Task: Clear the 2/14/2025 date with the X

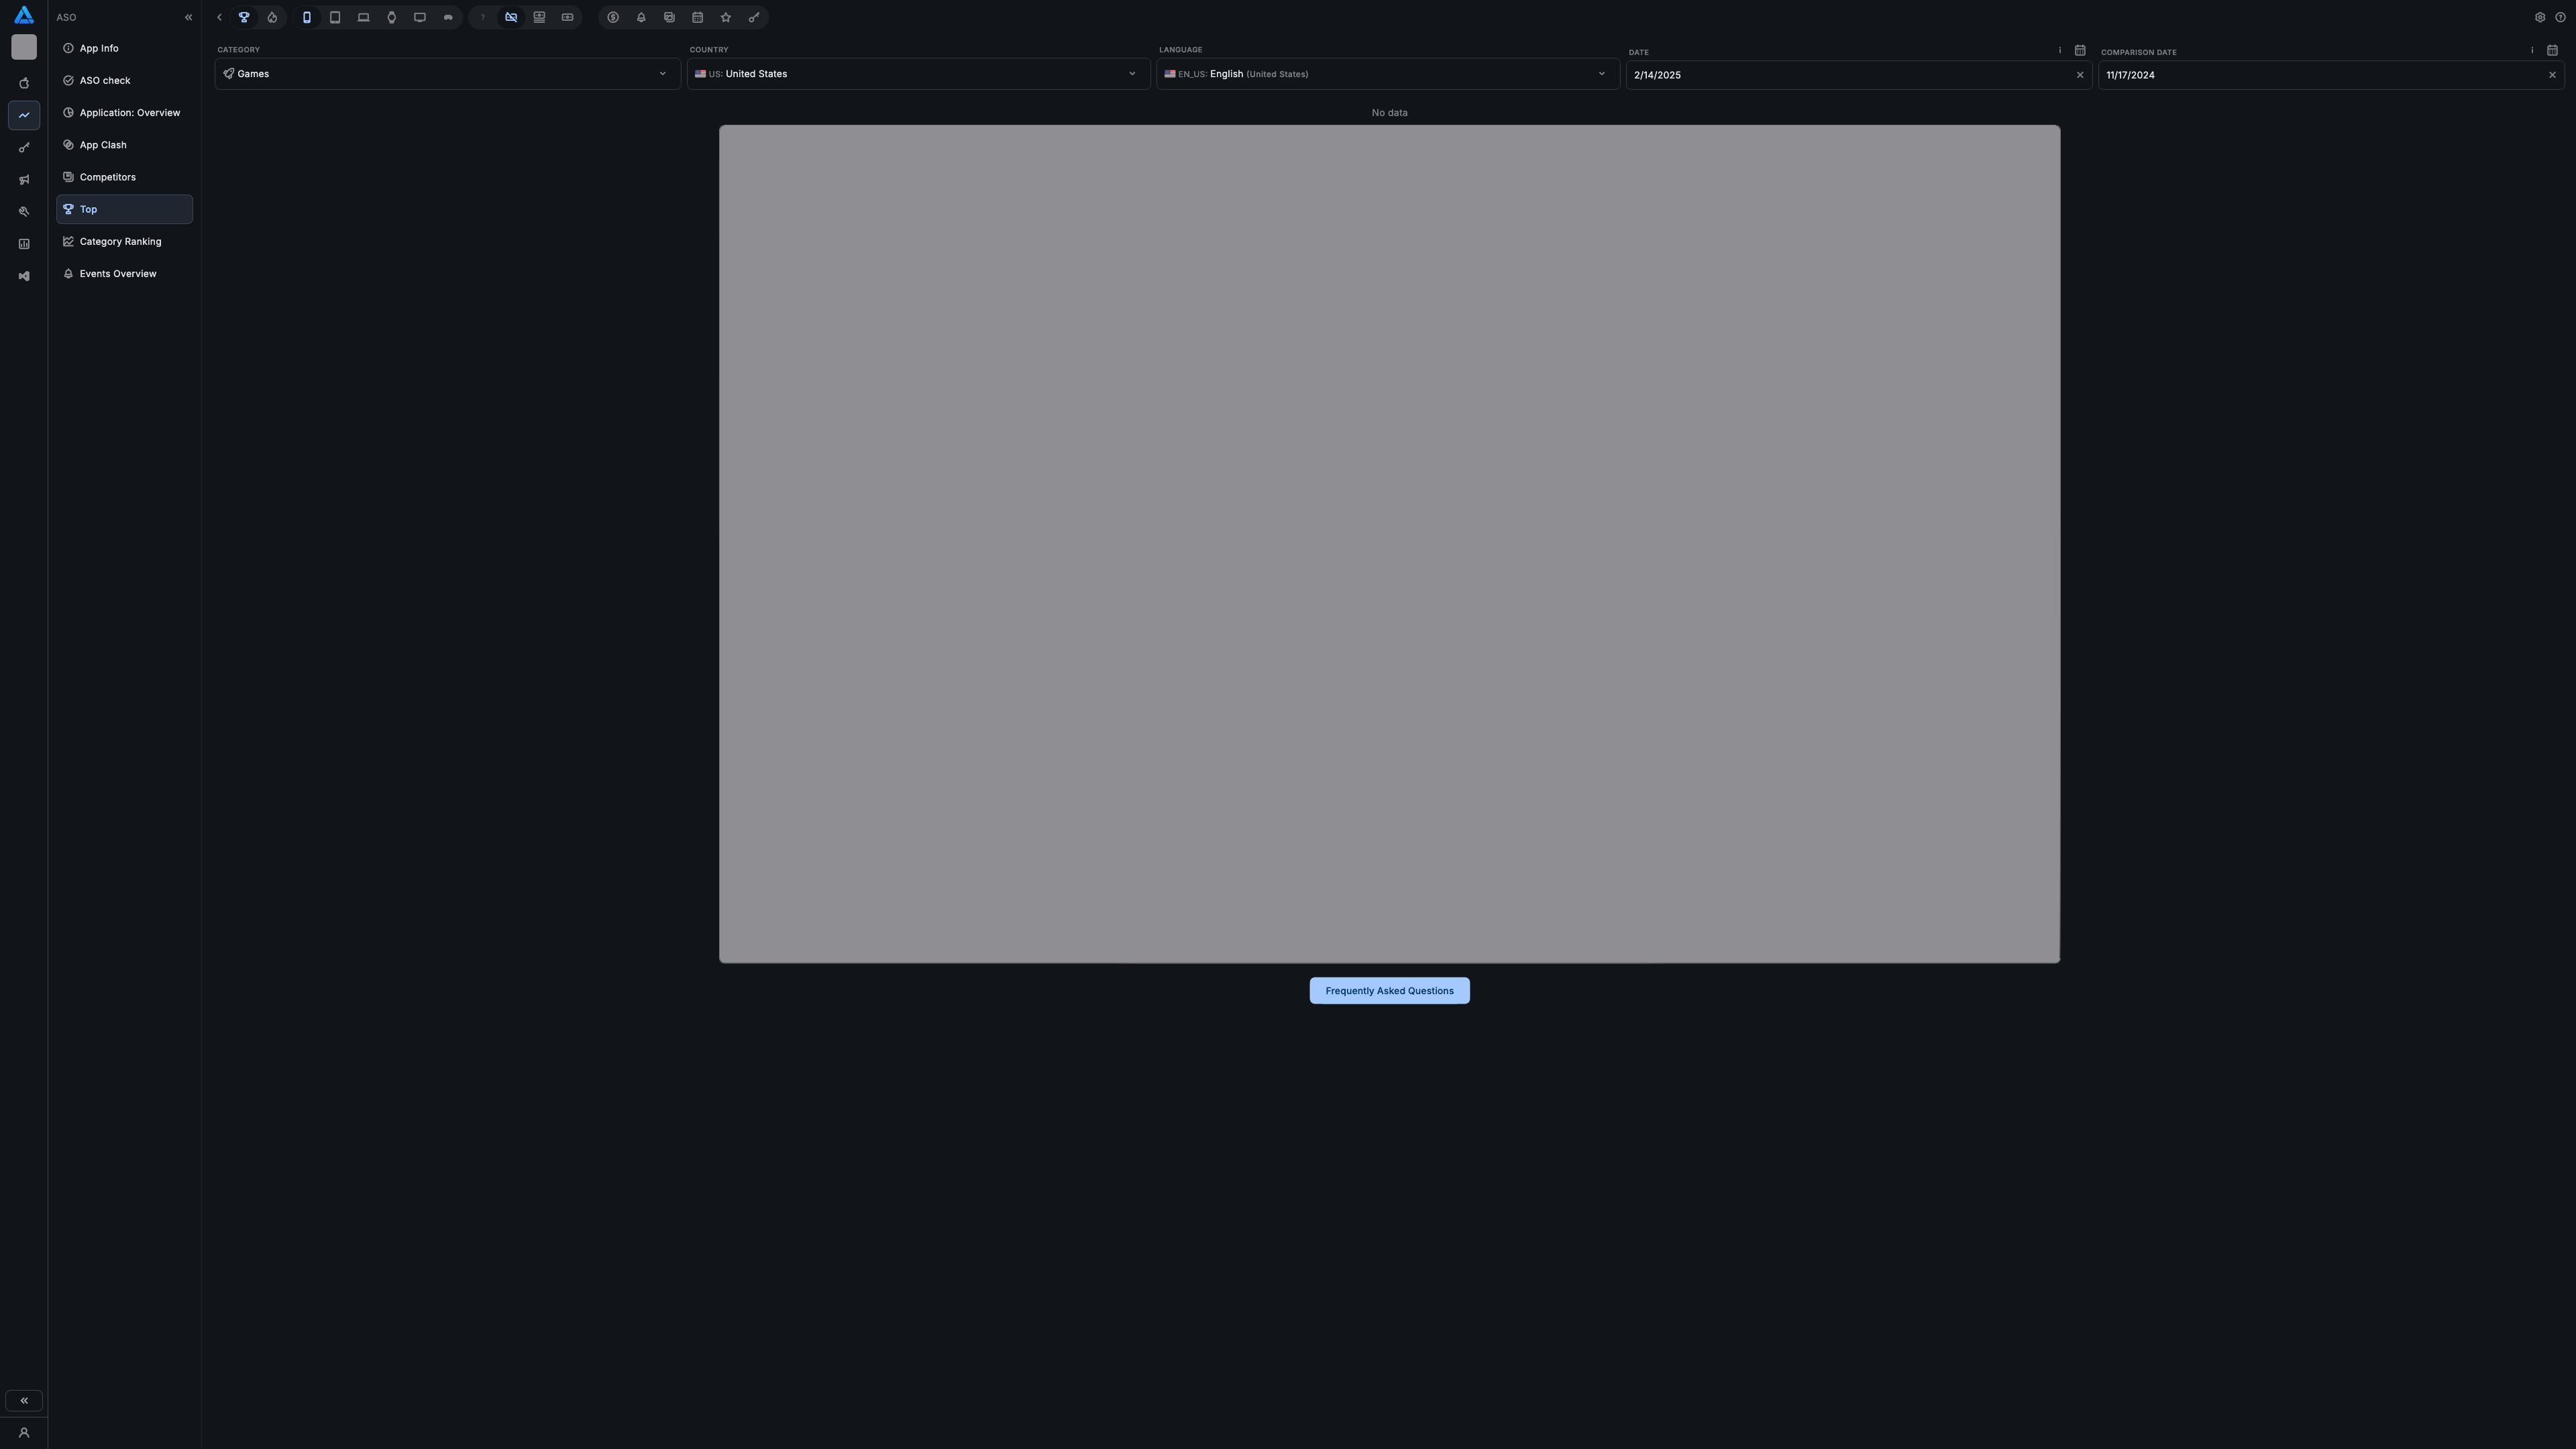Action: [2080, 74]
